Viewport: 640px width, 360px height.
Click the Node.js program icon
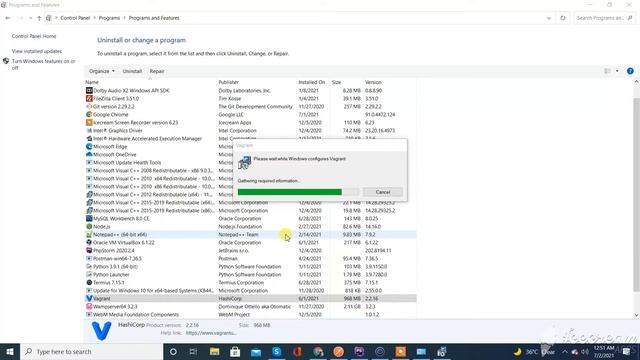tap(89, 227)
